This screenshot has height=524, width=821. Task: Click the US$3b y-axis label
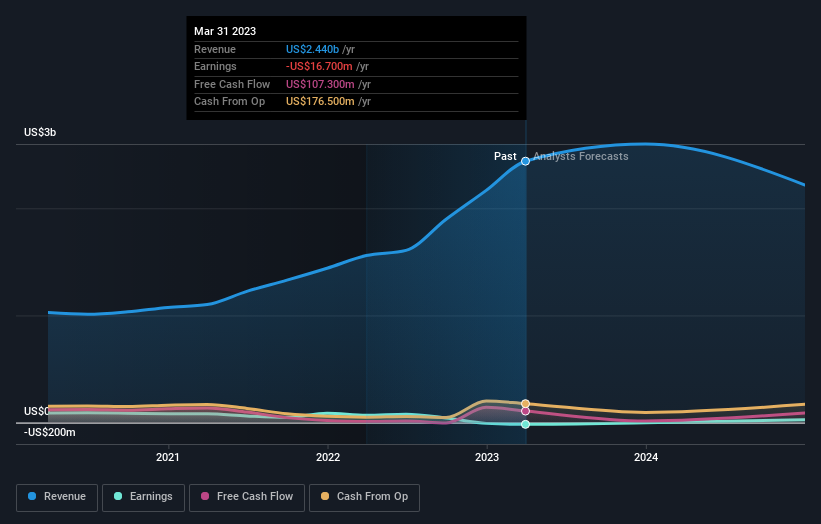[40, 132]
